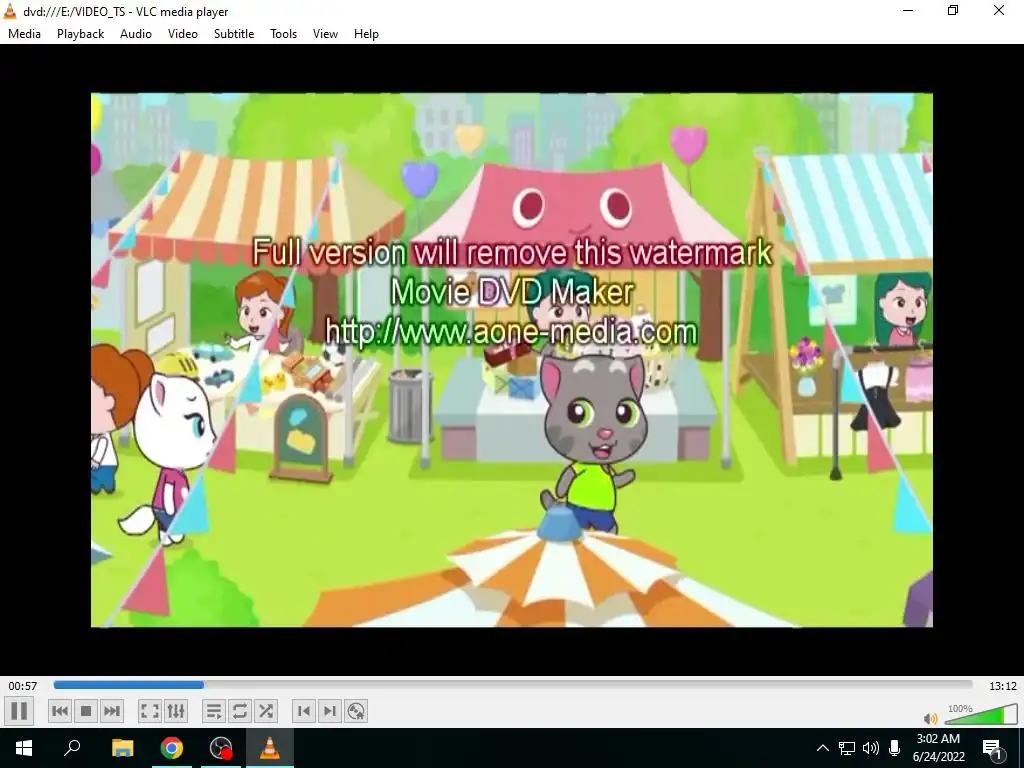Open system volume tray icon

[871, 748]
